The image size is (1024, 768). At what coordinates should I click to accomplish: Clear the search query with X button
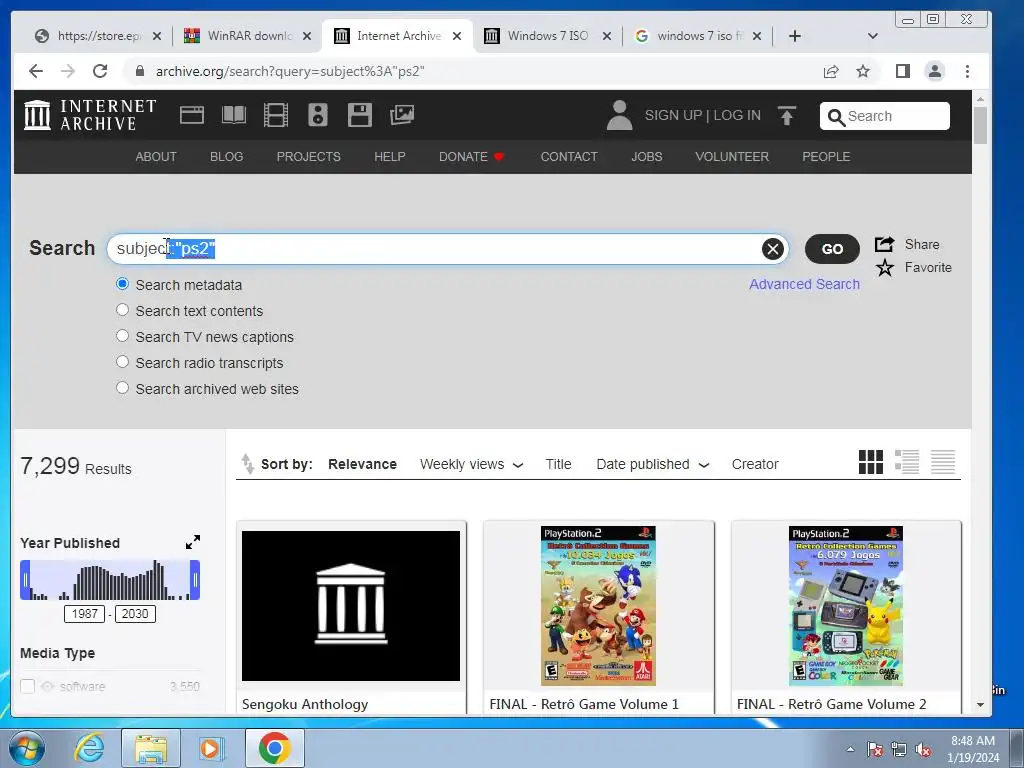[x=773, y=249]
